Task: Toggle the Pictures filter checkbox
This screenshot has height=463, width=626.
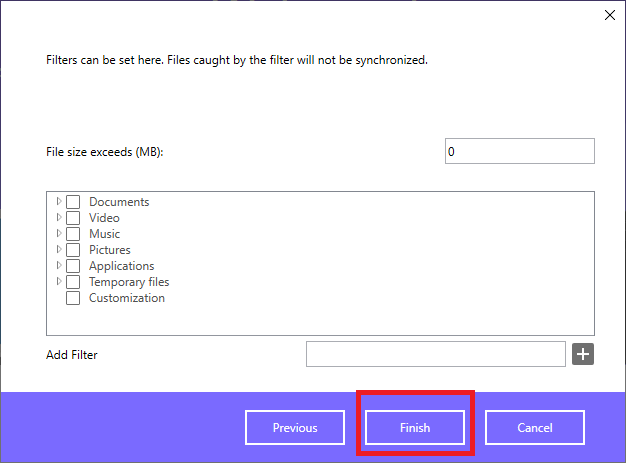Action: pyautogui.click(x=73, y=250)
